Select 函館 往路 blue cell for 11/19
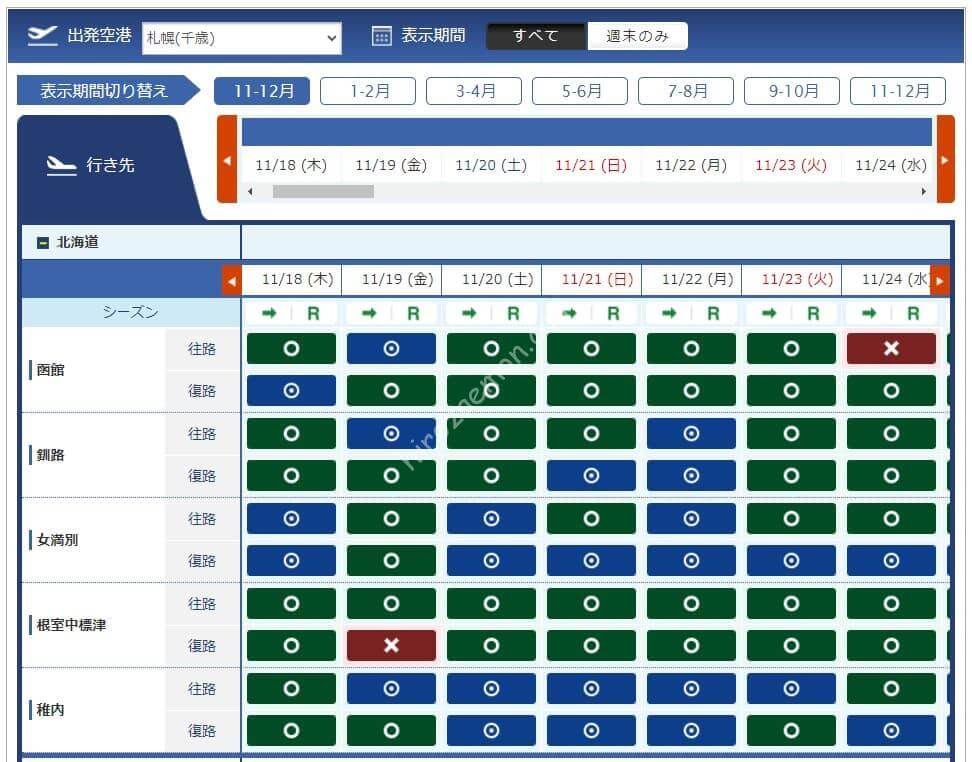 pos(391,348)
